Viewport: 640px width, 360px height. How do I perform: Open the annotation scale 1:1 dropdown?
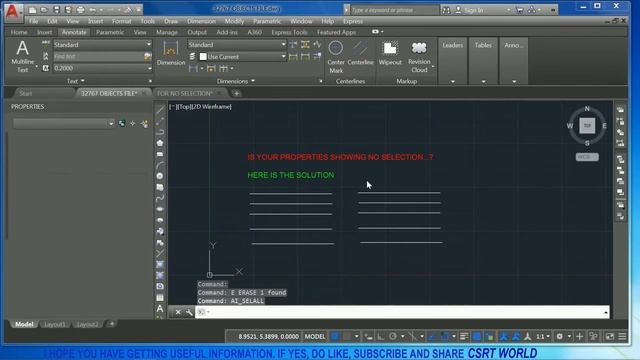coord(542,336)
